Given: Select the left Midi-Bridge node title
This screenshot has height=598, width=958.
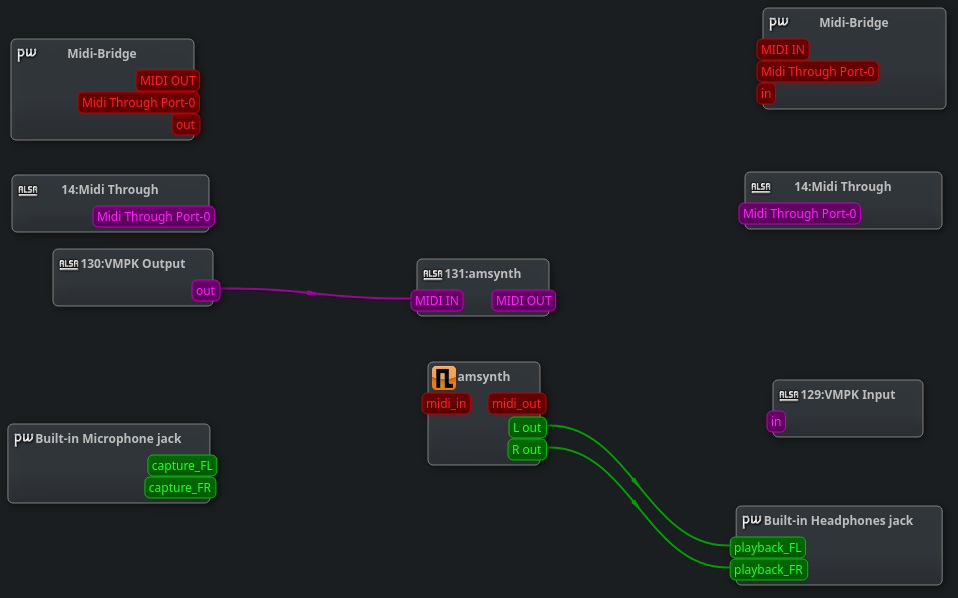Looking at the screenshot, I should point(102,54).
